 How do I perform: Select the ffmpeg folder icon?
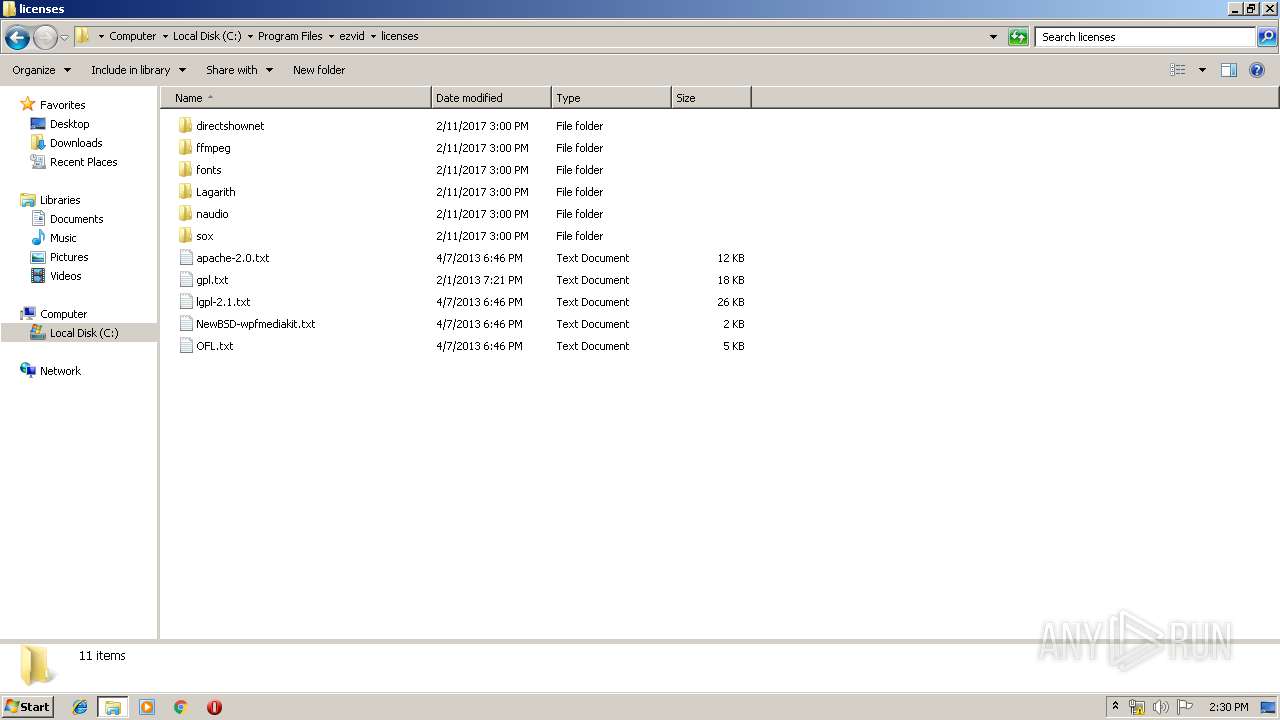(185, 148)
